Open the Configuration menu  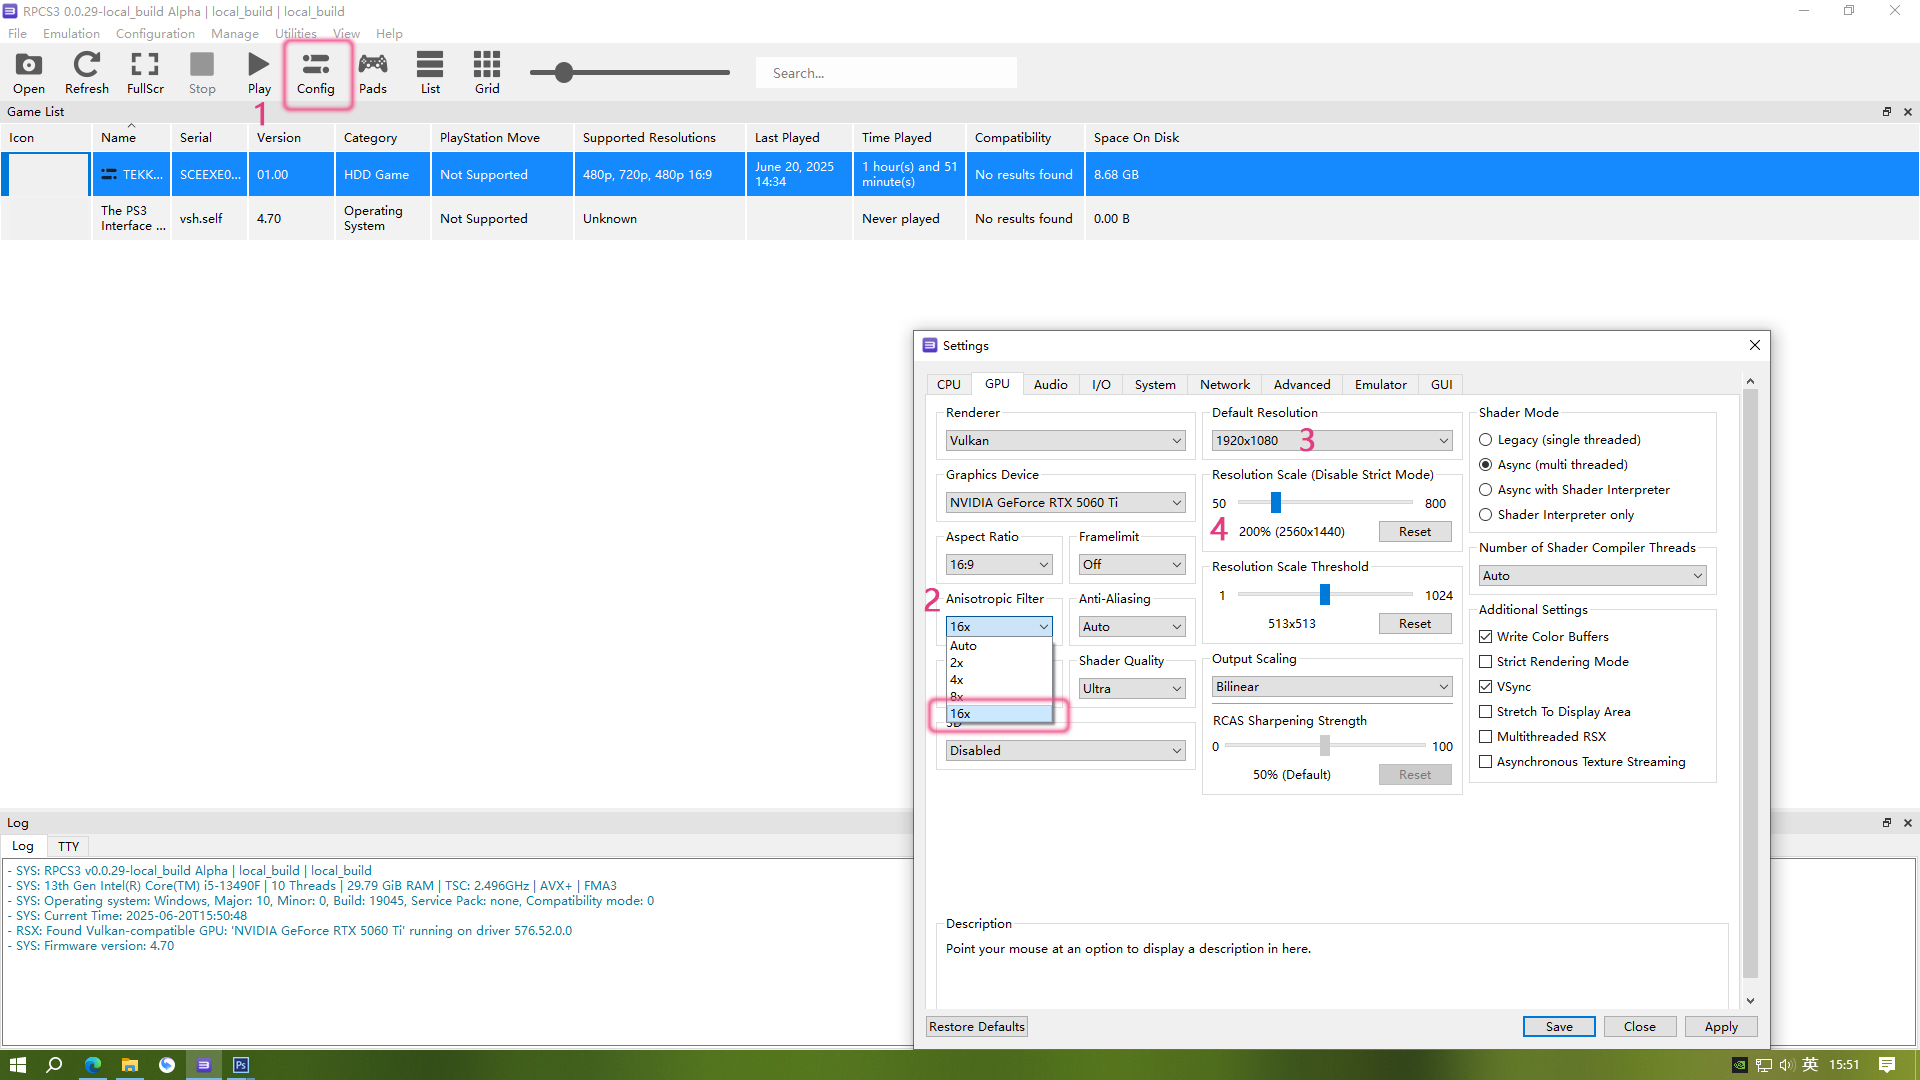point(155,34)
